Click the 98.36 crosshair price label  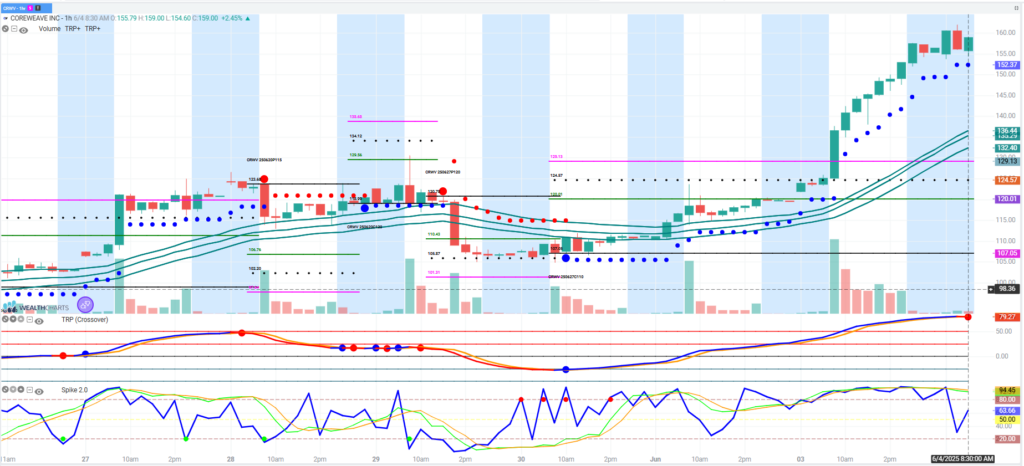click(1006, 288)
